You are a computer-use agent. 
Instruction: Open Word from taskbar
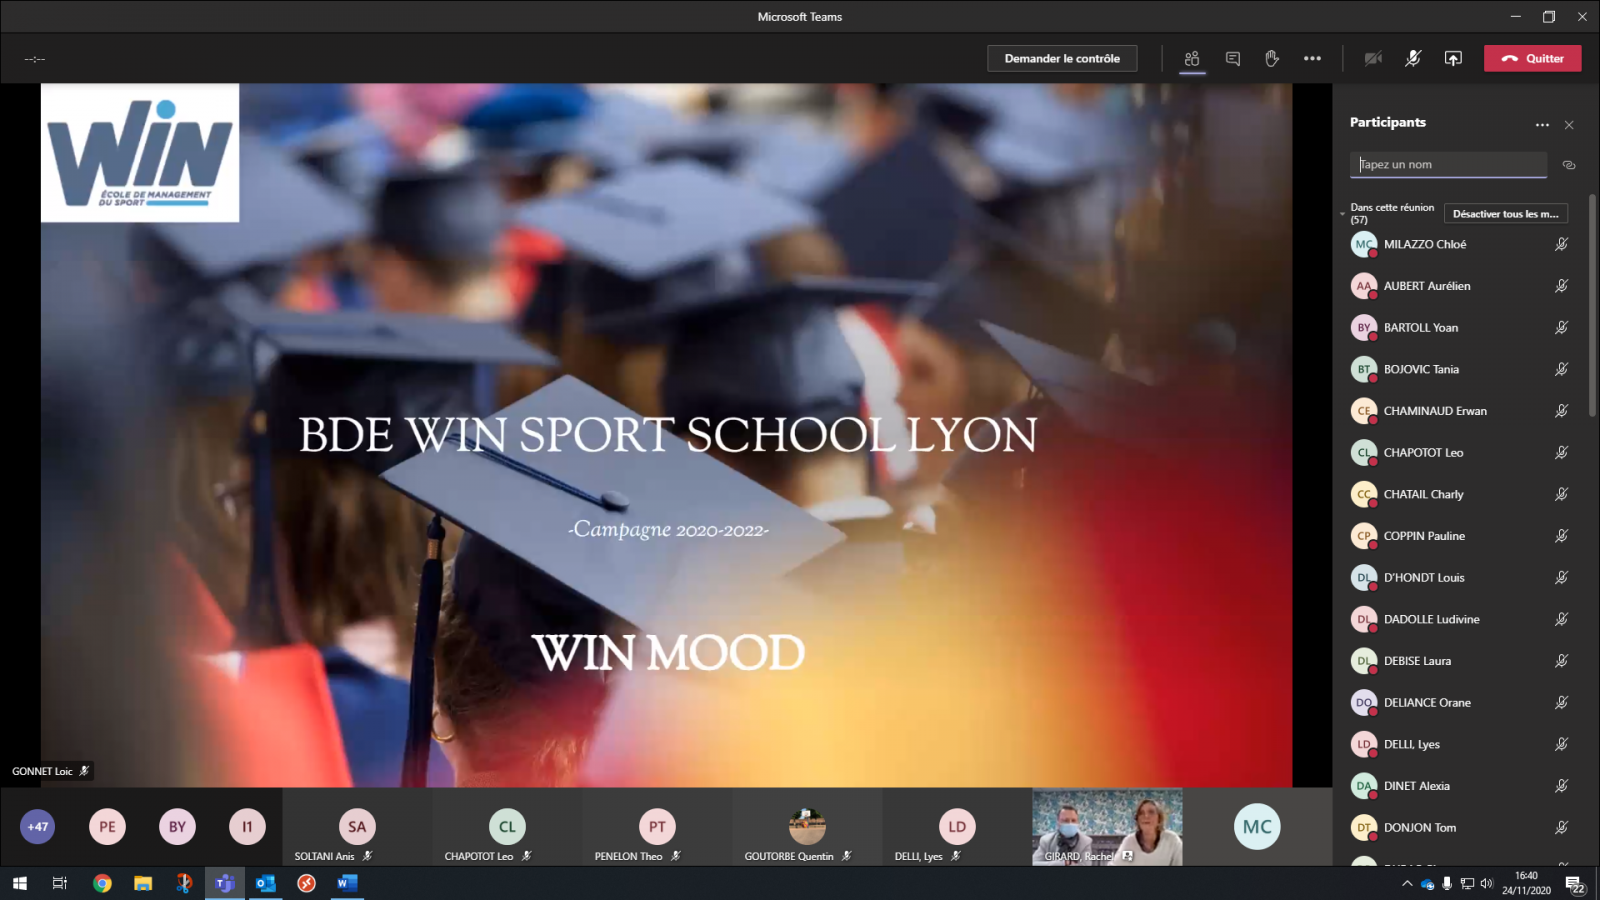347,883
